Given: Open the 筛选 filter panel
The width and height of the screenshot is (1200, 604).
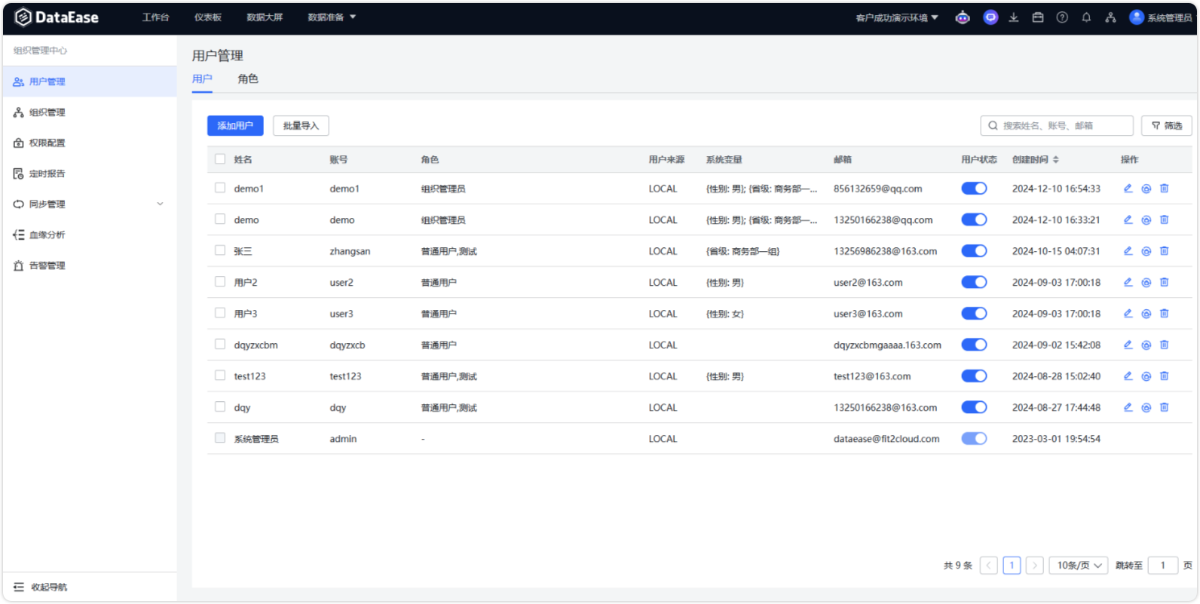Looking at the screenshot, I should point(1167,126).
